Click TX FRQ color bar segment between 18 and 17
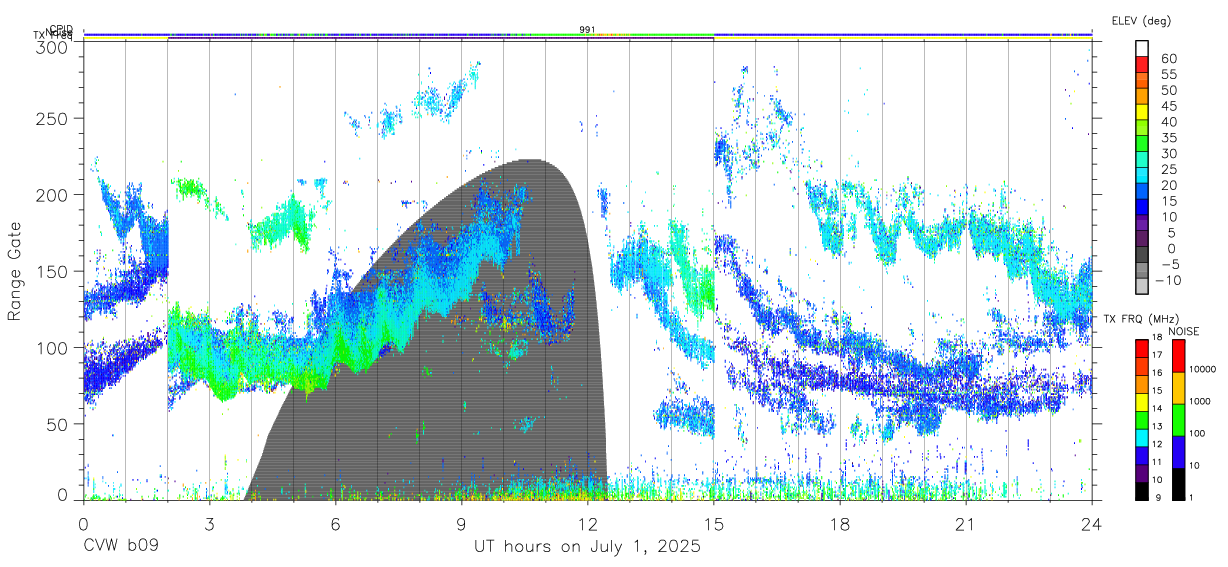Screen dimensions: 1228x567 pyautogui.click(x=1142, y=348)
